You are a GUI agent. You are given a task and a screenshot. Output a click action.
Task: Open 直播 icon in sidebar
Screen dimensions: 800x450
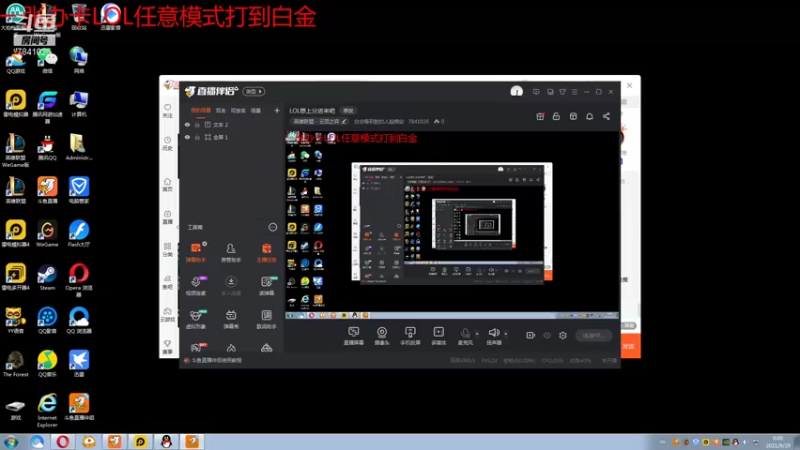(x=167, y=217)
